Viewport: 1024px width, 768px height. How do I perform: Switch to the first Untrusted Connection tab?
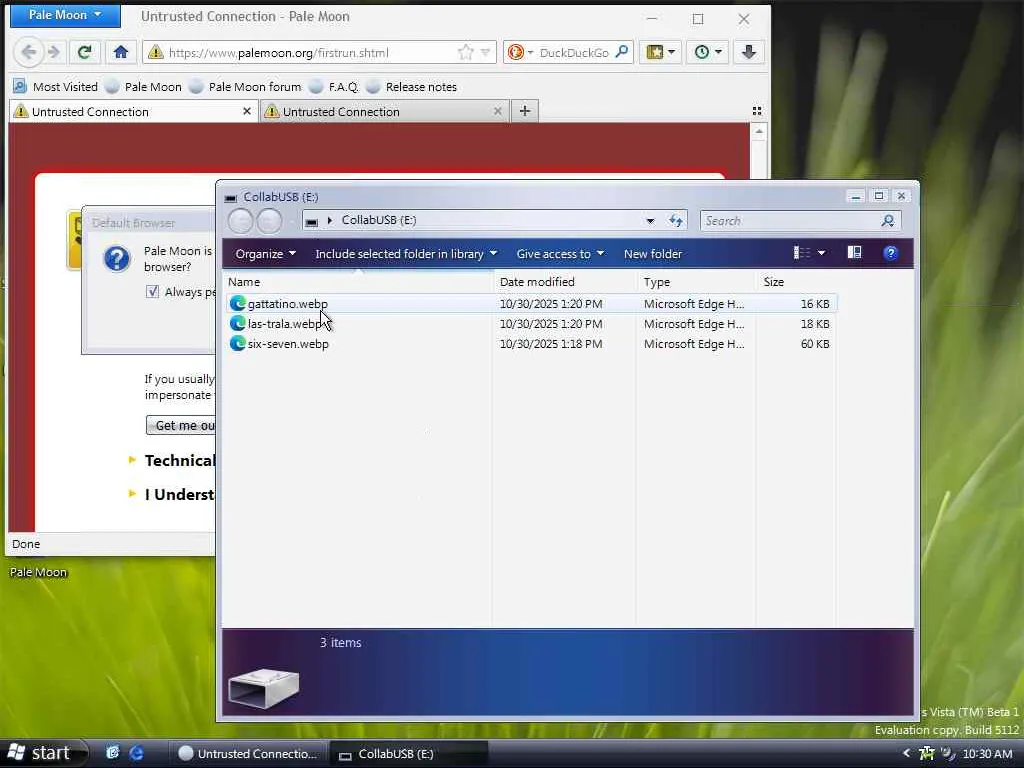coord(133,111)
